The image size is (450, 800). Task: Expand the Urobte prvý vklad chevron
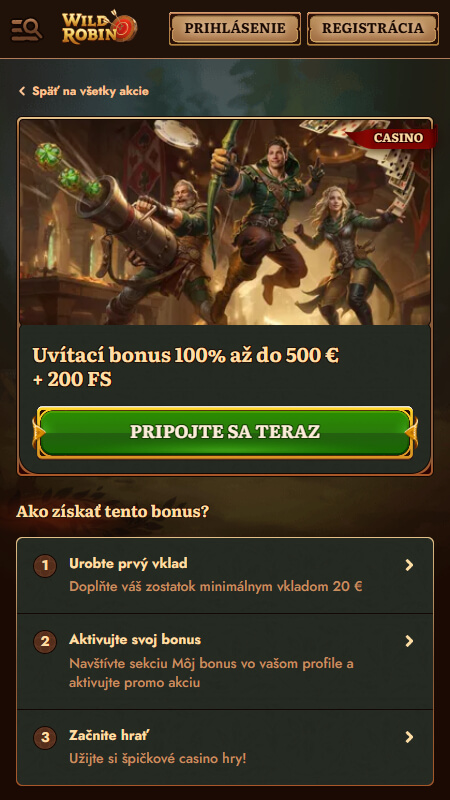409,565
